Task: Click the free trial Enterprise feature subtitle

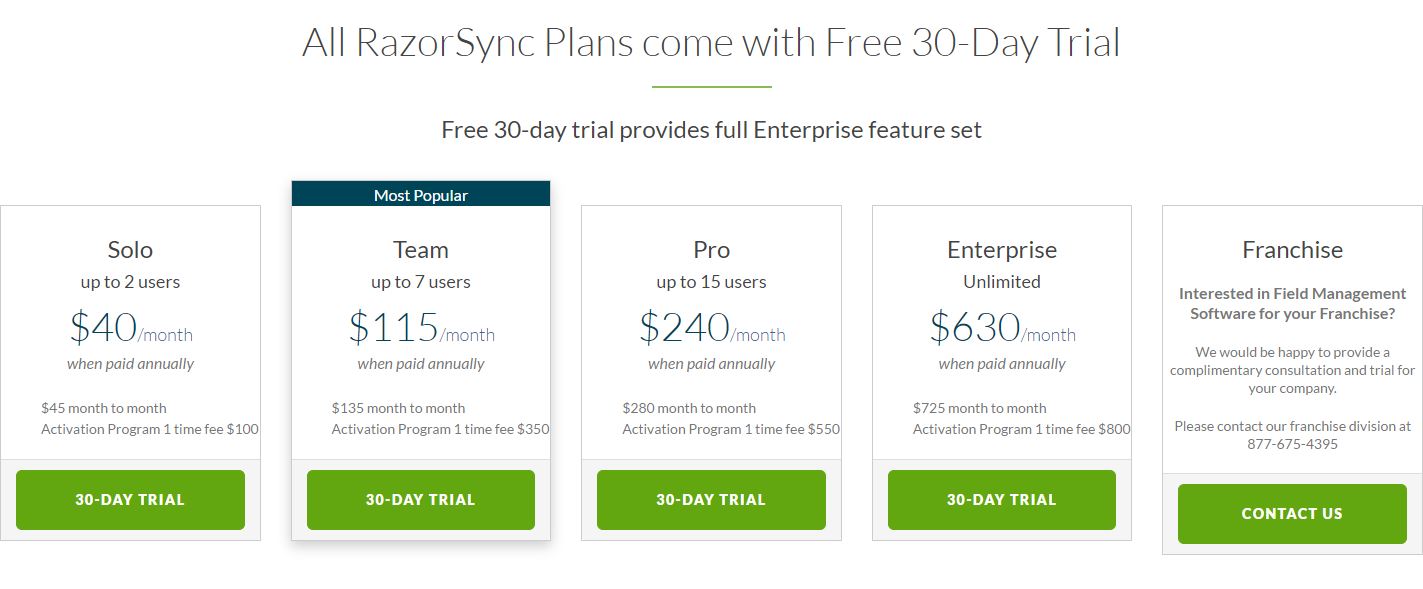Action: pos(711,129)
